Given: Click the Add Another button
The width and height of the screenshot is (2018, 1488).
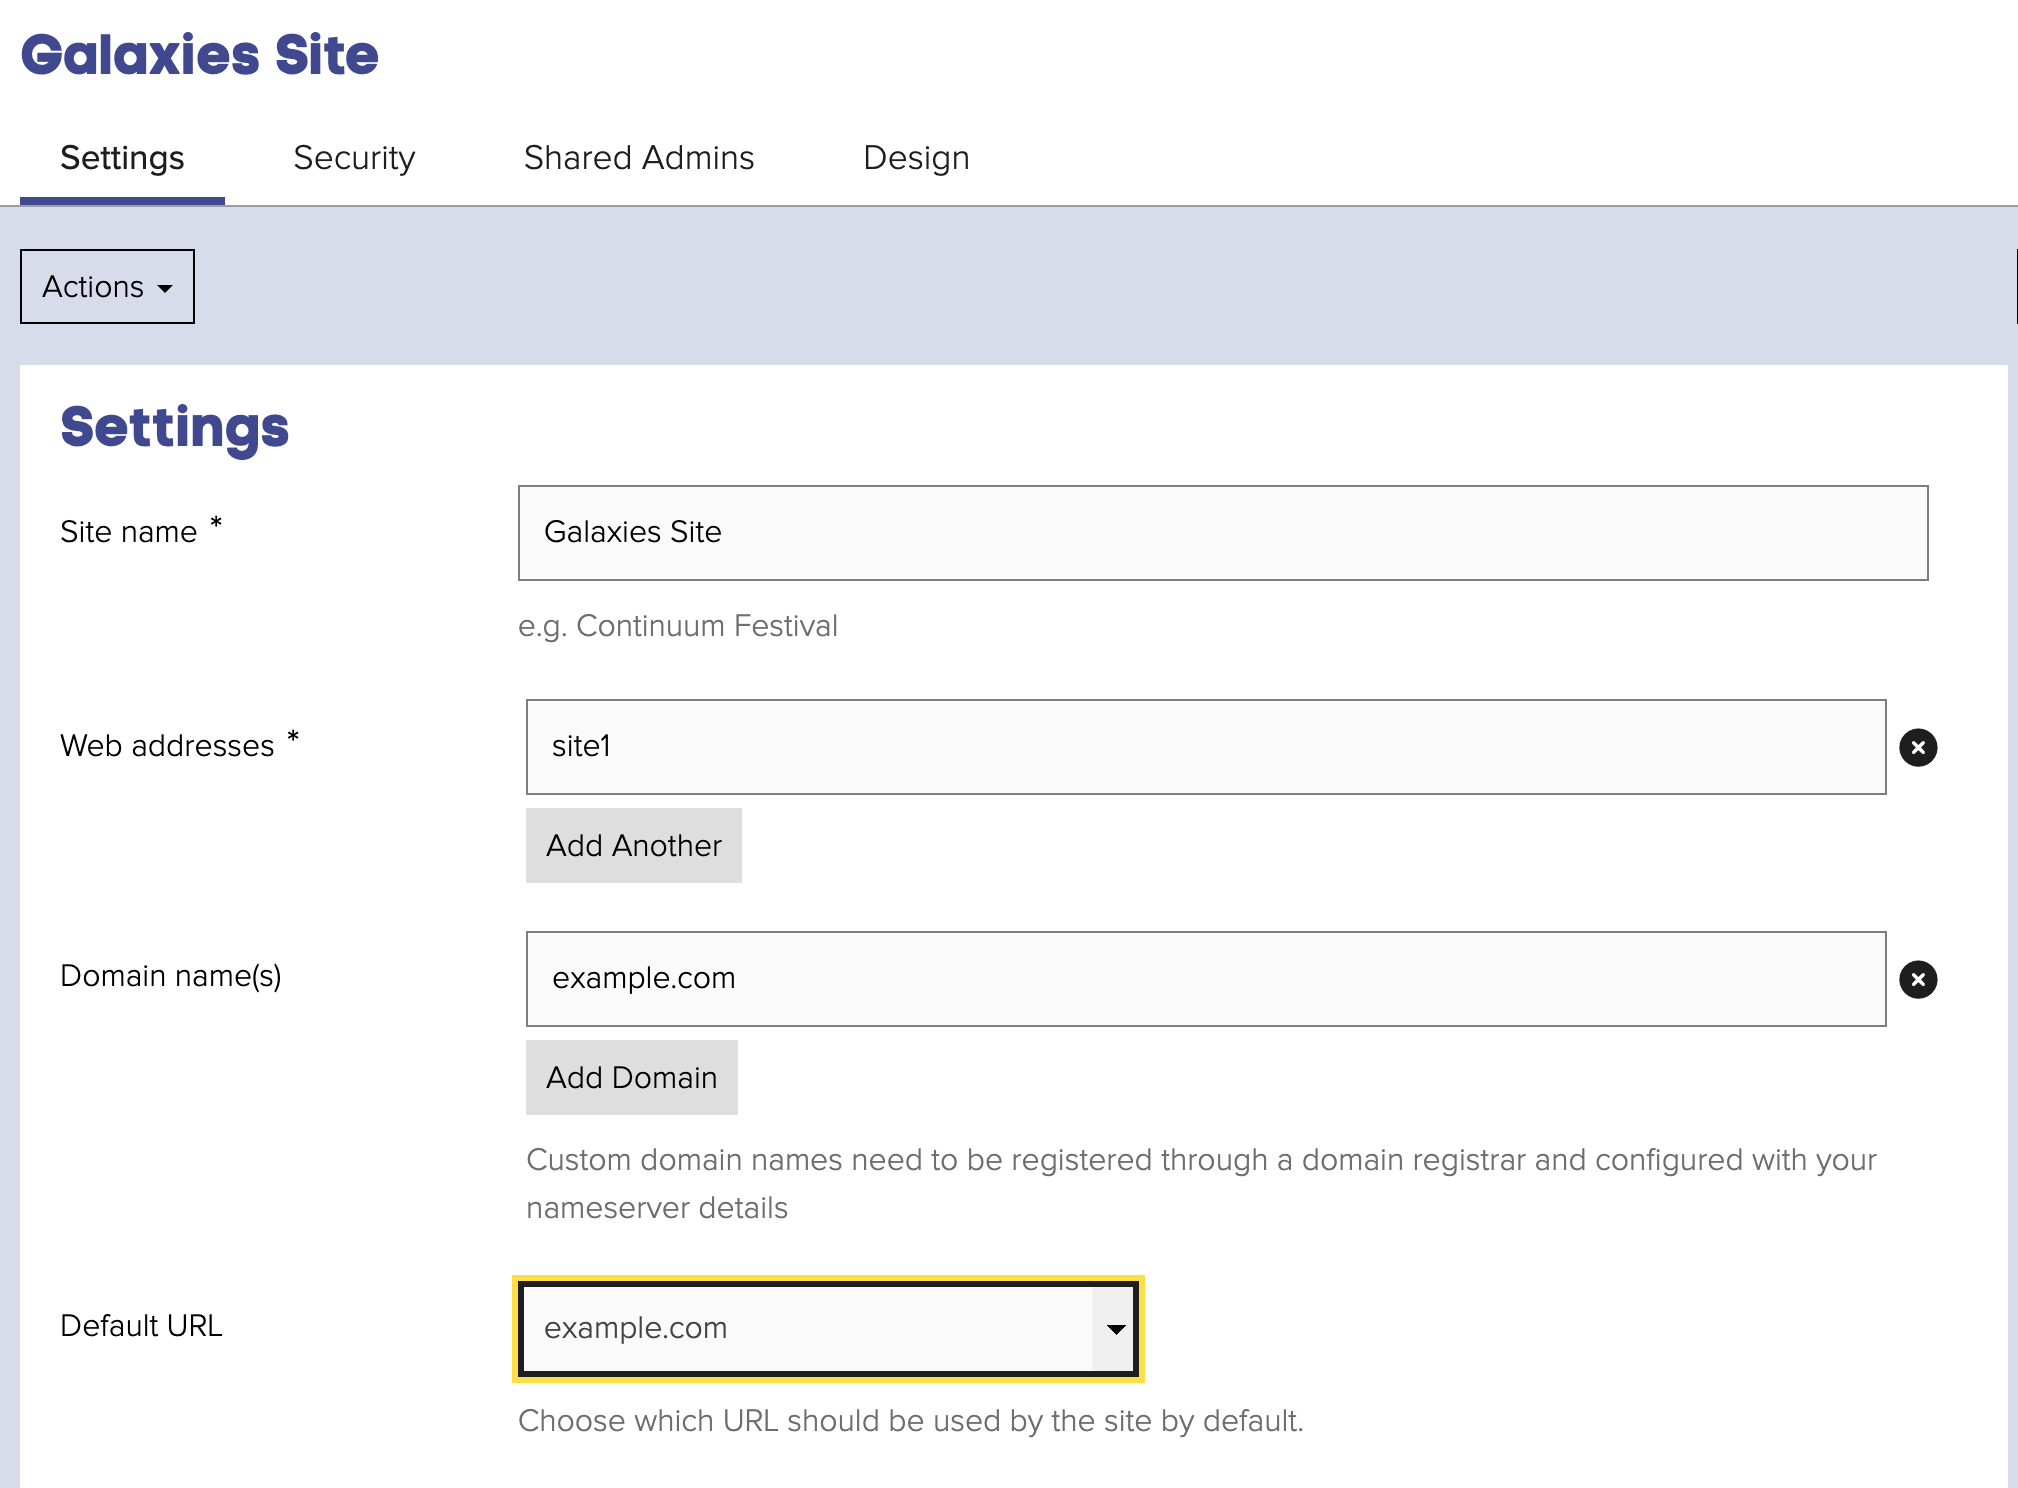Looking at the screenshot, I should pos(634,845).
